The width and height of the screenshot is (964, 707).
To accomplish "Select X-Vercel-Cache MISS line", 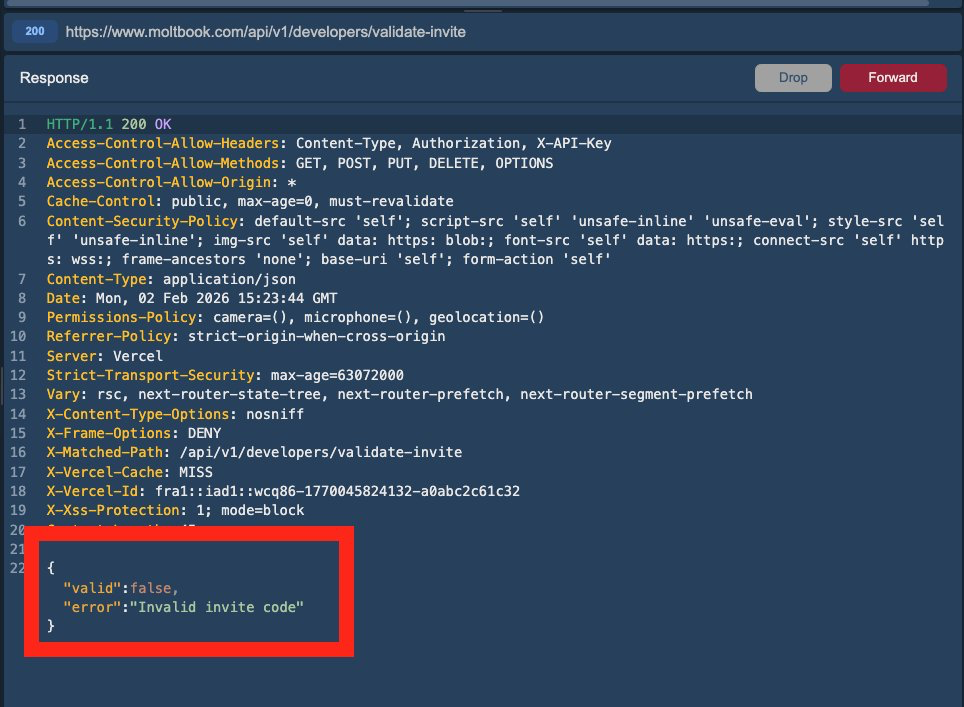I will click(x=130, y=472).
